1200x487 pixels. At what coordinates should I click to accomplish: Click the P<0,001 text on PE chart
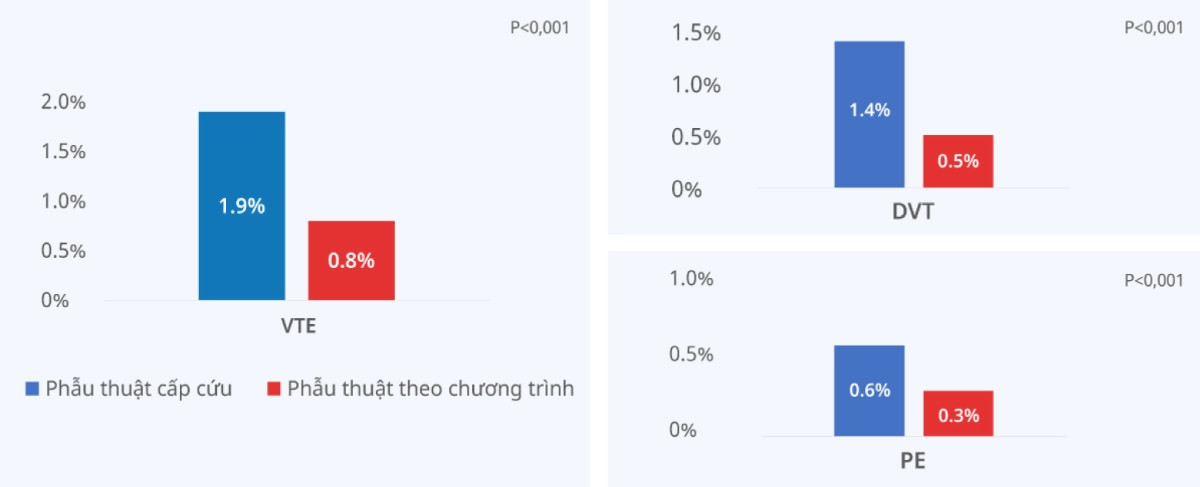(x=1153, y=281)
